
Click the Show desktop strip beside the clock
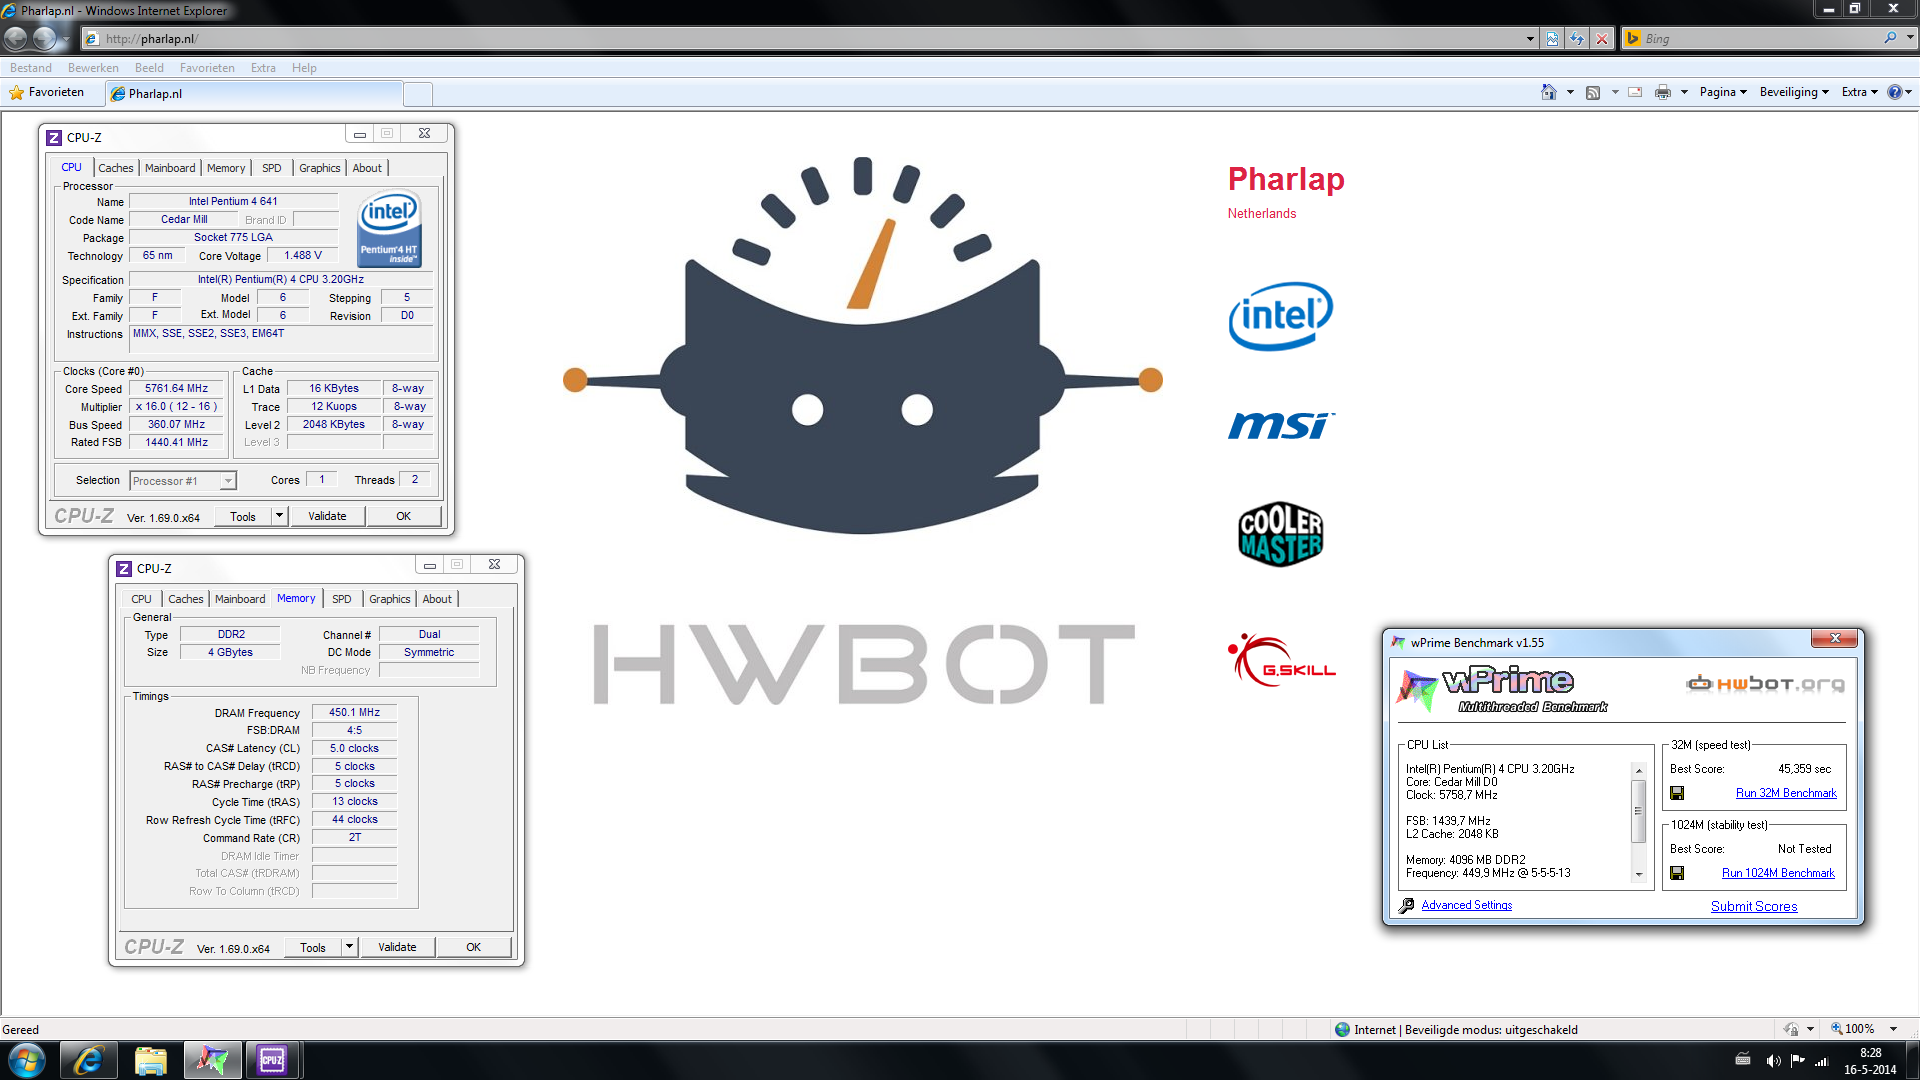1913,1060
